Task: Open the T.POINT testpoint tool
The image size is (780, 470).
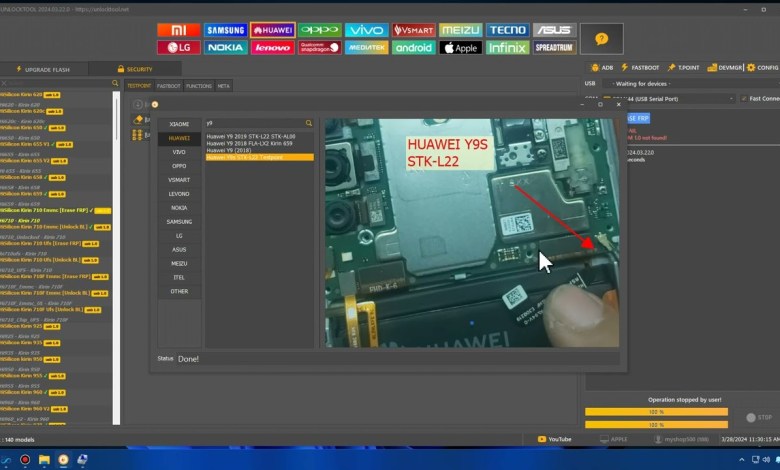Action: point(683,68)
